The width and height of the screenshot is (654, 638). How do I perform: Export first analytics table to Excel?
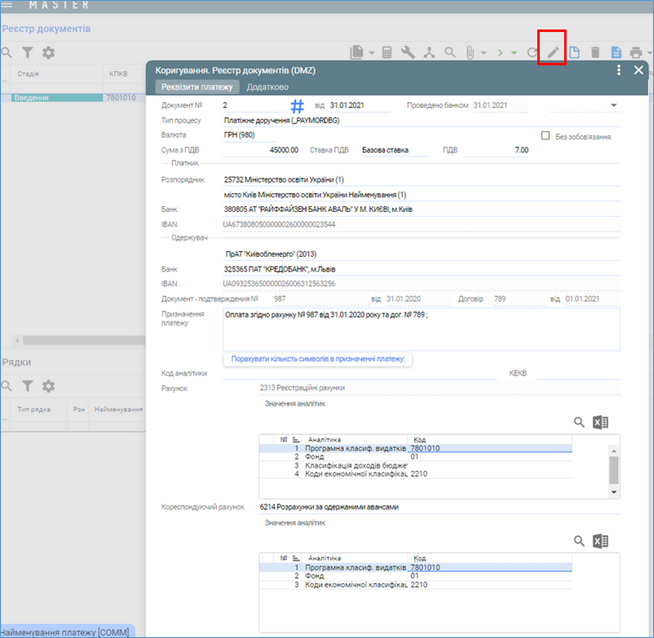600,423
